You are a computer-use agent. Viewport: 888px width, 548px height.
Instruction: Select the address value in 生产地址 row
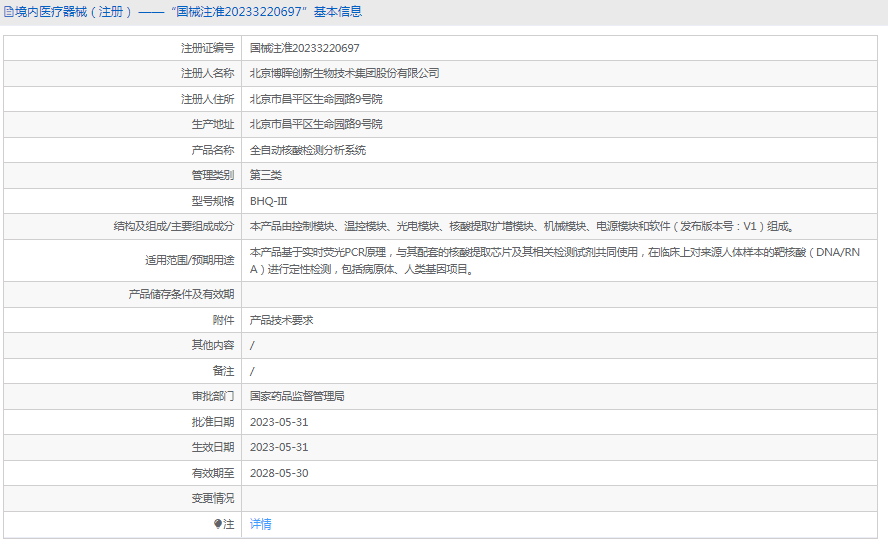point(316,125)
